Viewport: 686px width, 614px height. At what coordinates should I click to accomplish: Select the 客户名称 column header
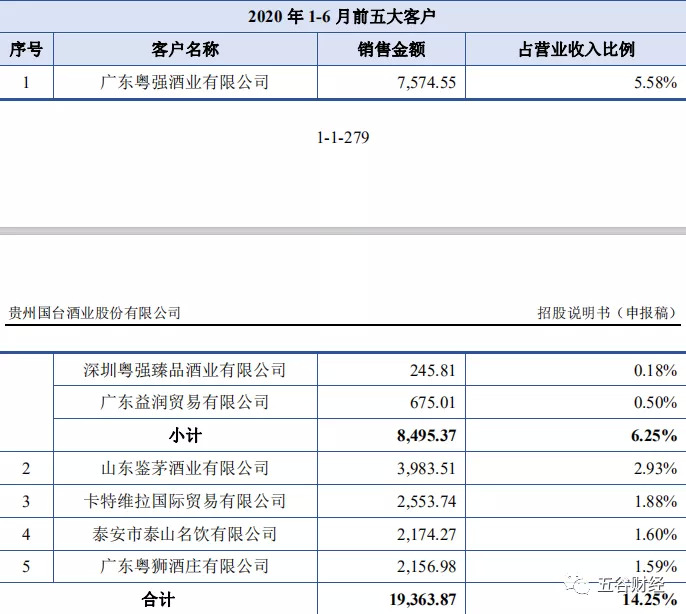click(x=185, y=49)
